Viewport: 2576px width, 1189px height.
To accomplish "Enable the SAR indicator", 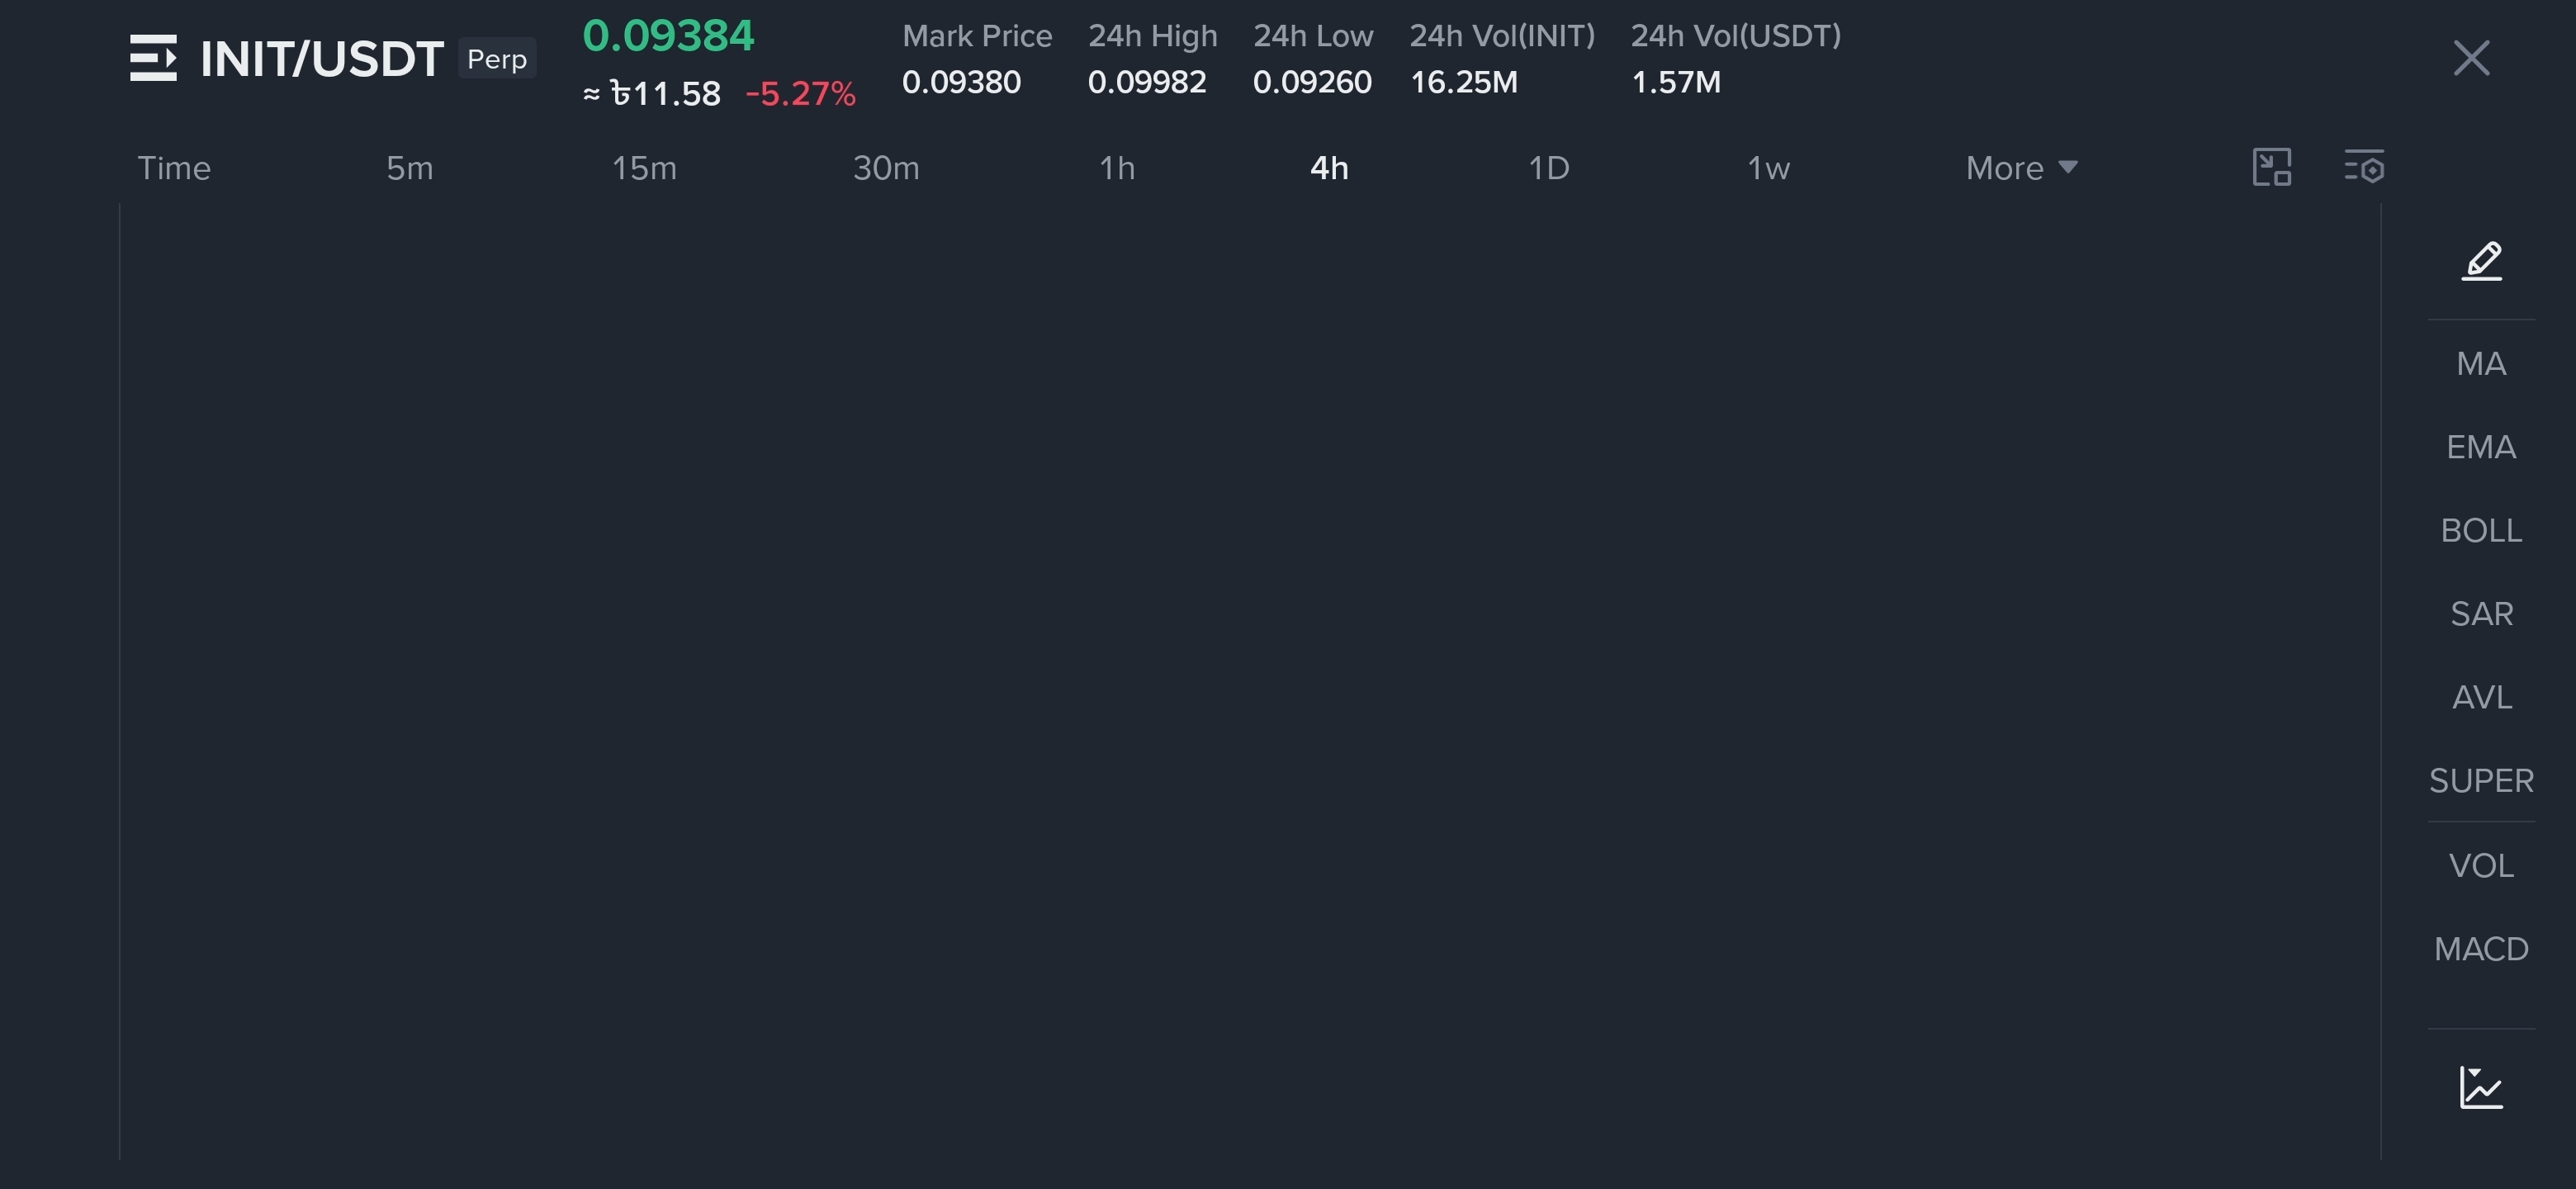I will [2481, 614].
